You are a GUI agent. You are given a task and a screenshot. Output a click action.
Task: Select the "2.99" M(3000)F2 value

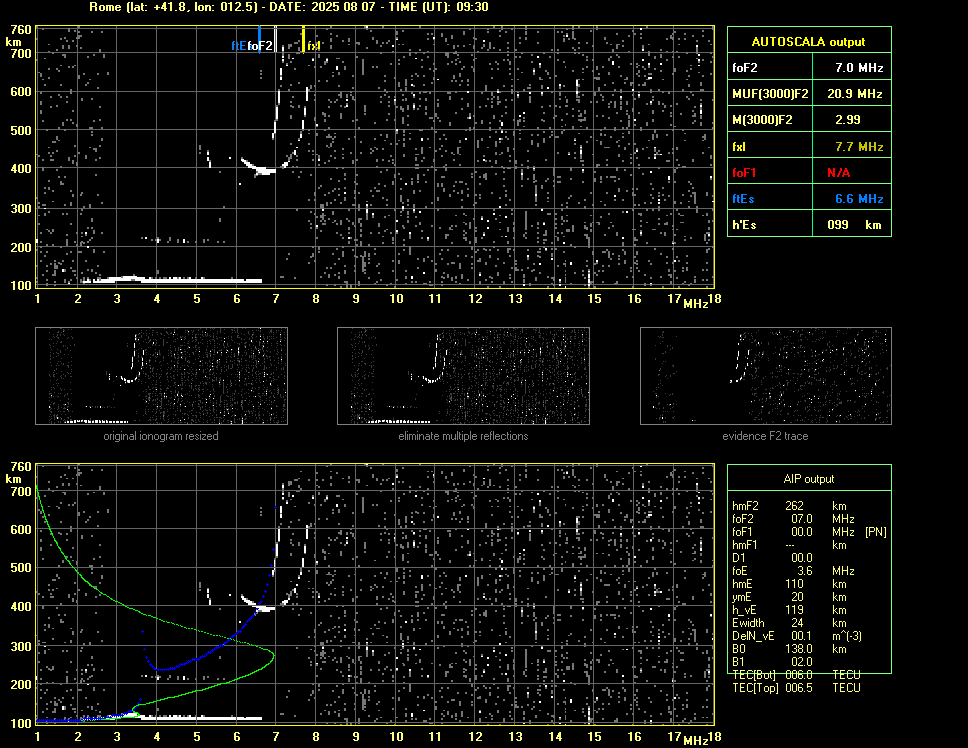coord(848,120)
